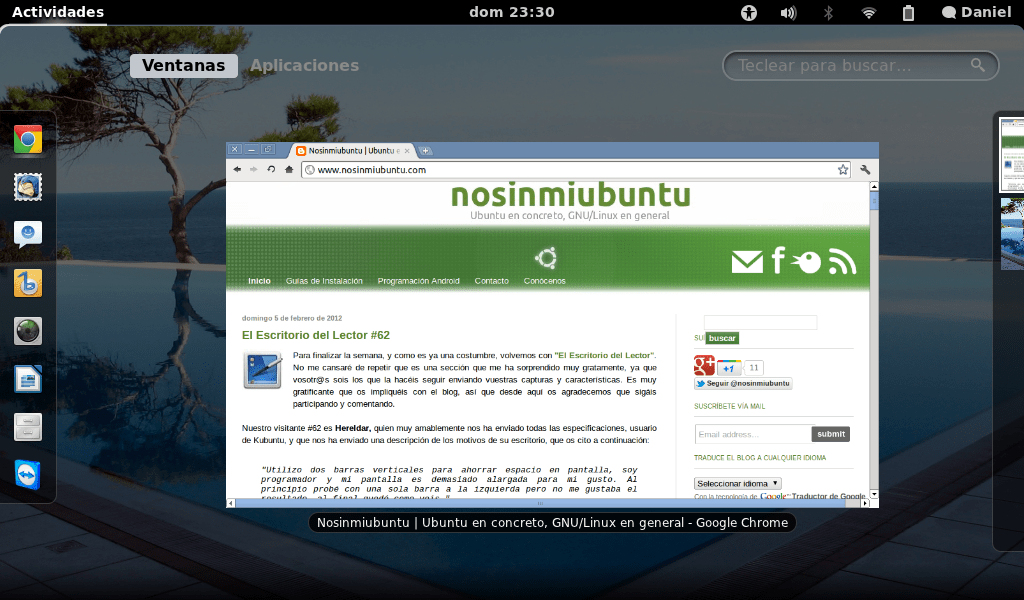This screenshot has height=600, width=1024.
Task: Click Chrome's forward arrow
Action: coord(254,170)
